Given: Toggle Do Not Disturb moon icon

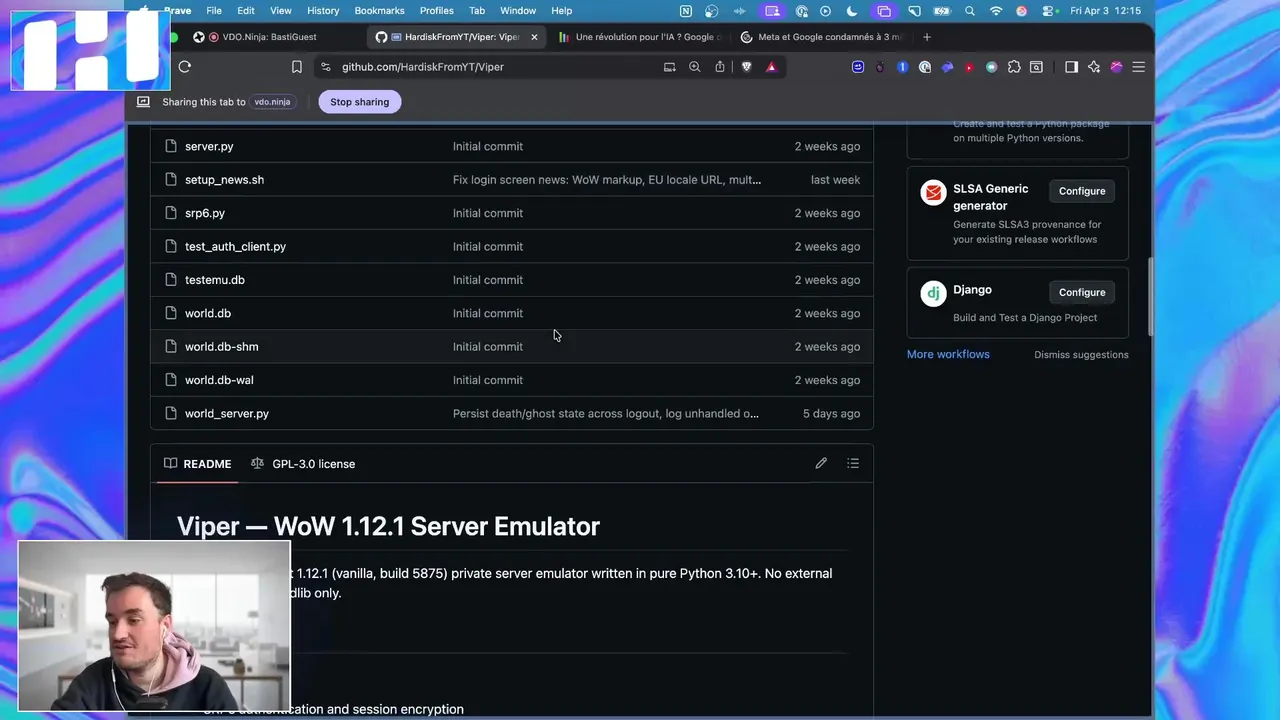Looking at the screenshot, I should tap(852, 11).
